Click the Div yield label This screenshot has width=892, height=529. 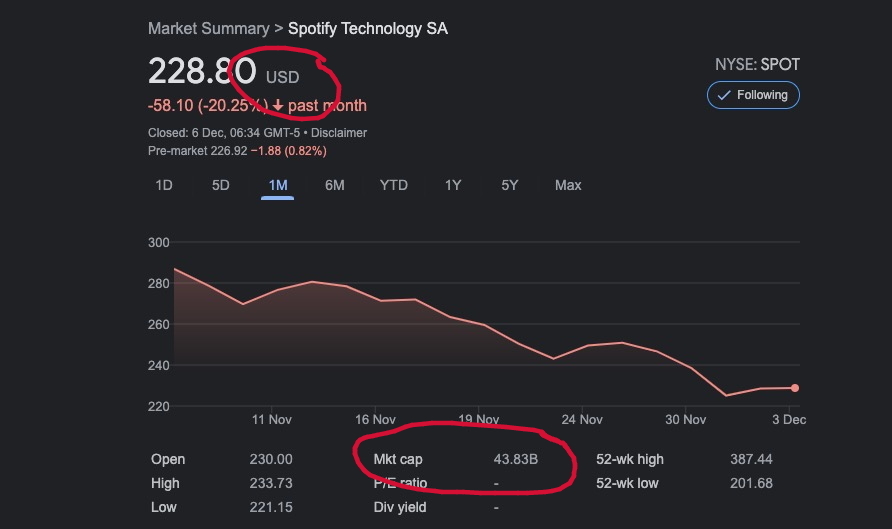[400, 507]
